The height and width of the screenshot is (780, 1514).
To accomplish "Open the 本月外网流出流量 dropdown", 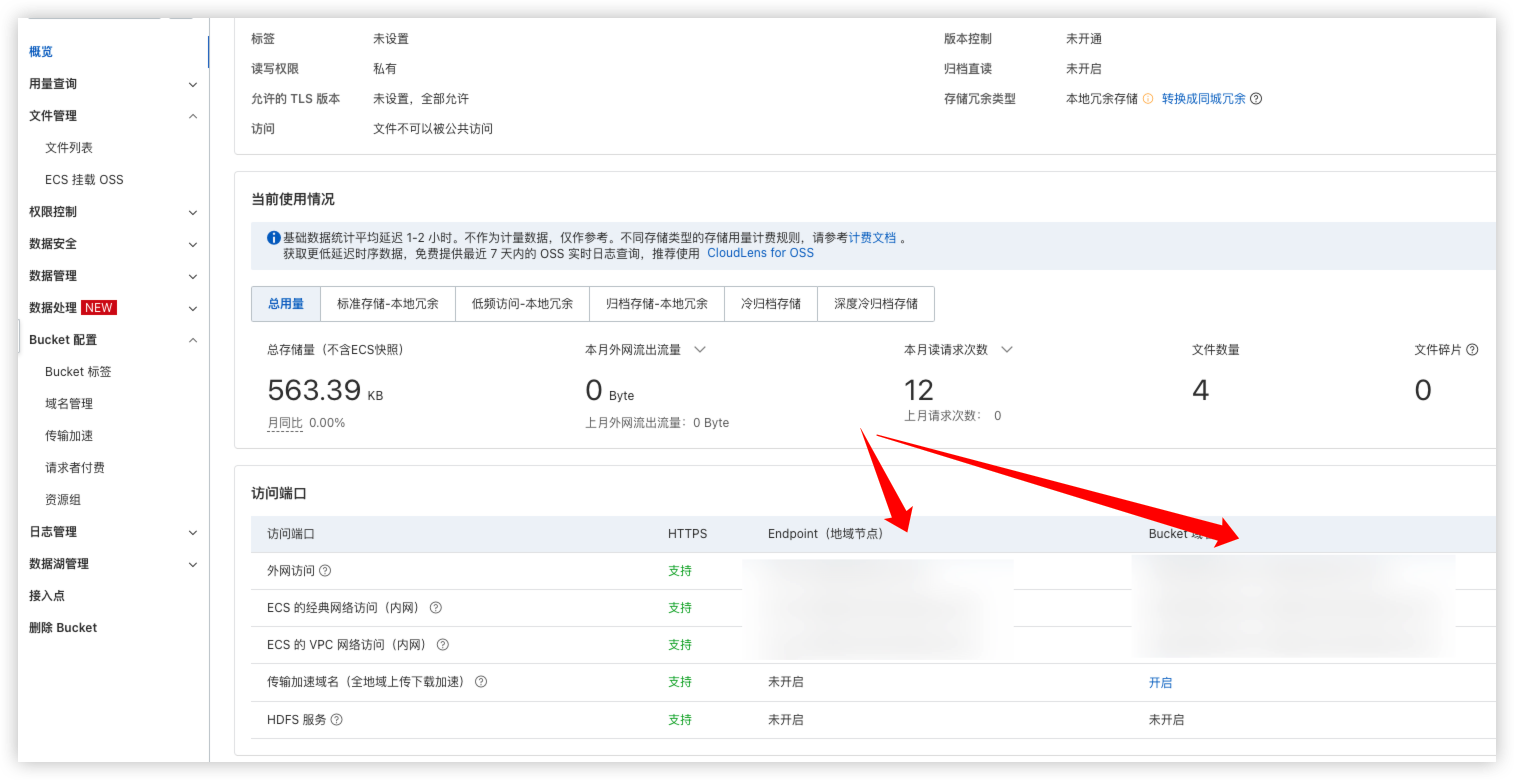I will coord(700,350).
